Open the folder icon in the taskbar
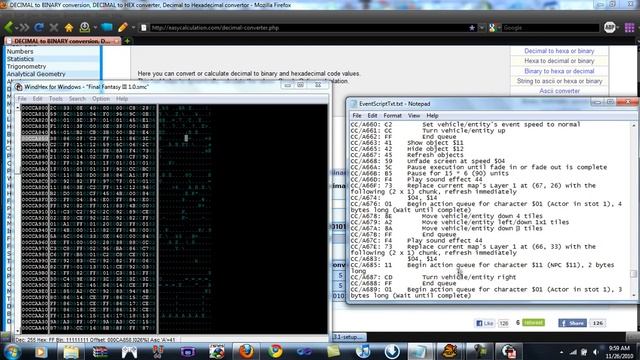Viewport: 640px width, 360px height. coord(71,351)
